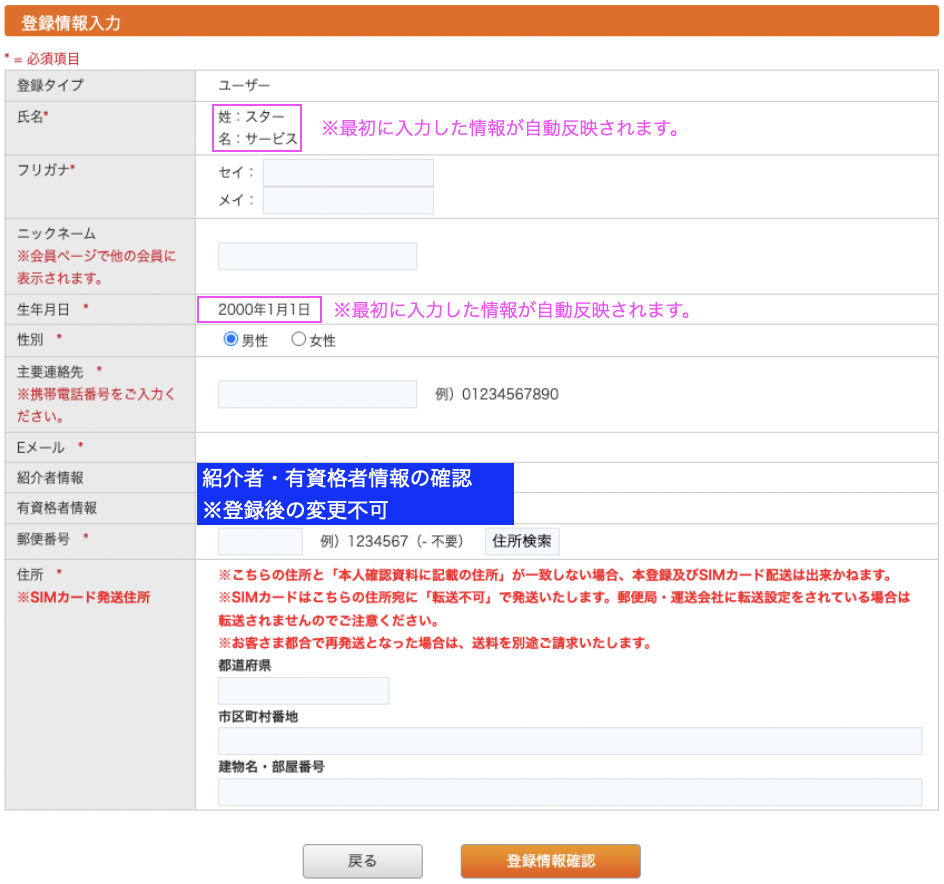Viewport: 944px width, 884px height.
Task: Focus the ニックネーム input field
Action: tap(317, 257)
